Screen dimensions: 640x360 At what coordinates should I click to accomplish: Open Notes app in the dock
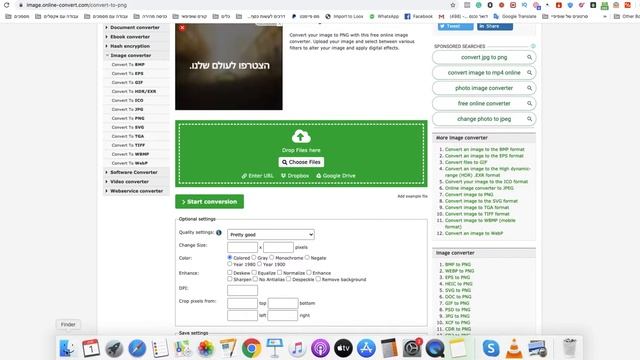458,348
